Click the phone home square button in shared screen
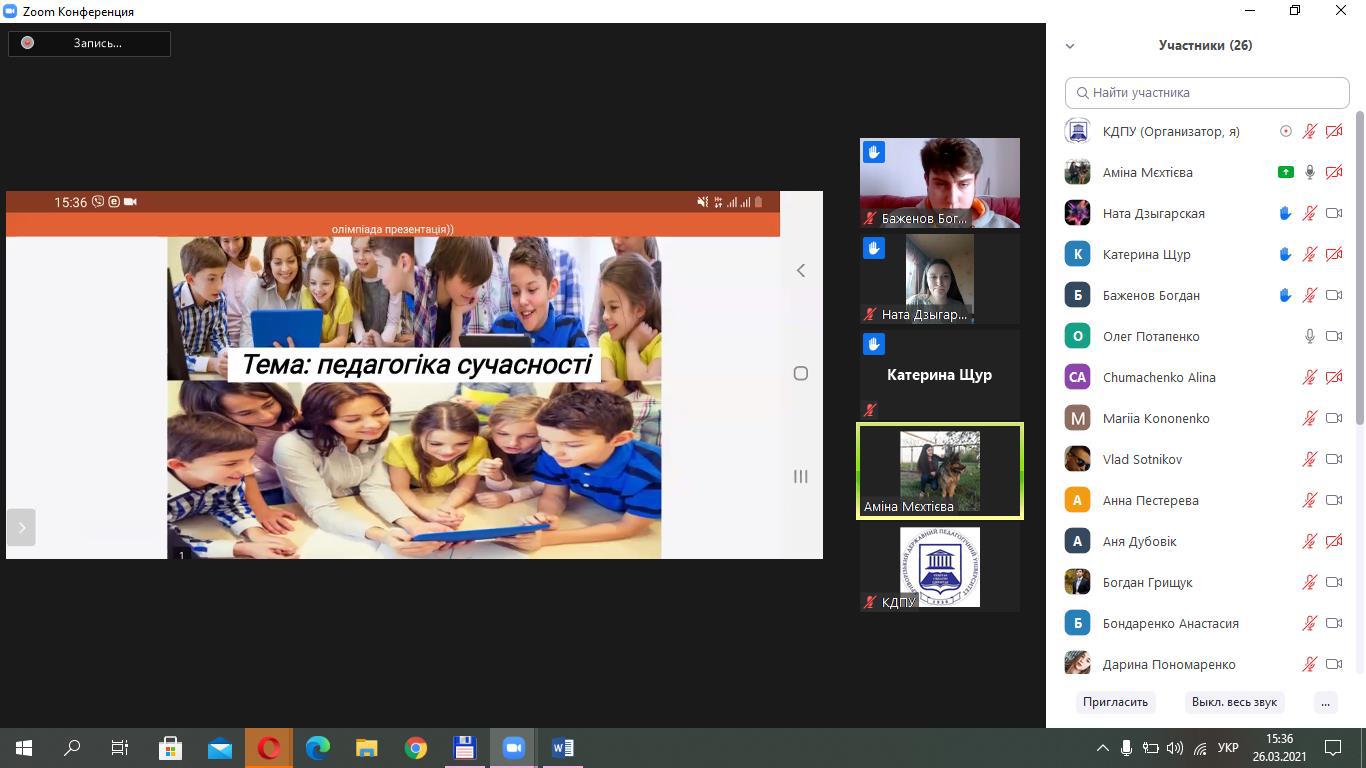The width and height of the screenshot is (1366, 768). 801,373
